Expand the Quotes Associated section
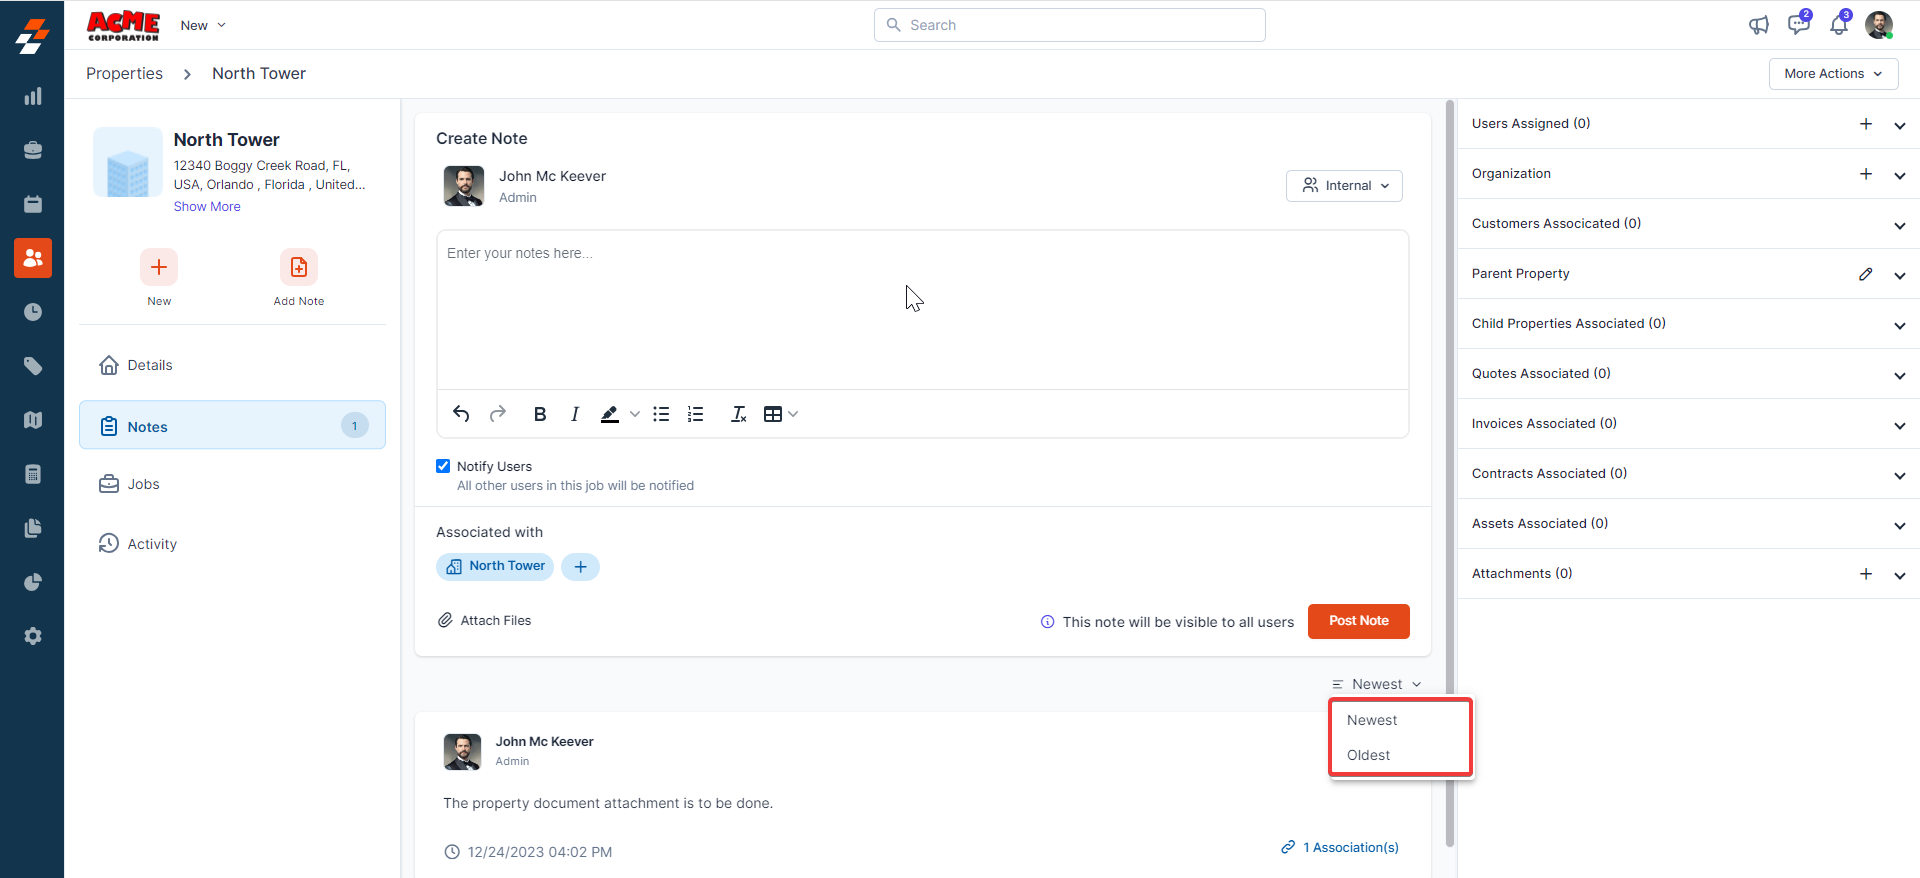The width and height of the screenshot is (1920, 878). [1899, 375]
